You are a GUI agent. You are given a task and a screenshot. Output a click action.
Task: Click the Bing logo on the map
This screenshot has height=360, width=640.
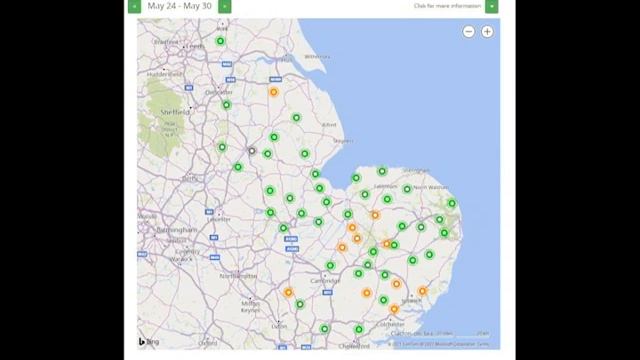click(x=149, y=342)
